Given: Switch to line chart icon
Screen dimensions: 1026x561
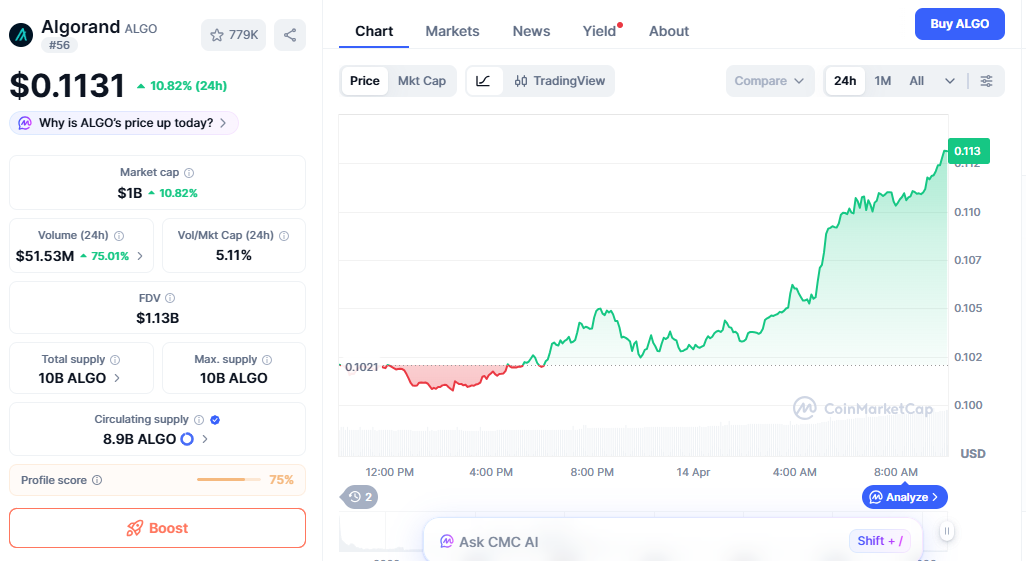Looking at the screenshot, I should (x=484, y=81).
